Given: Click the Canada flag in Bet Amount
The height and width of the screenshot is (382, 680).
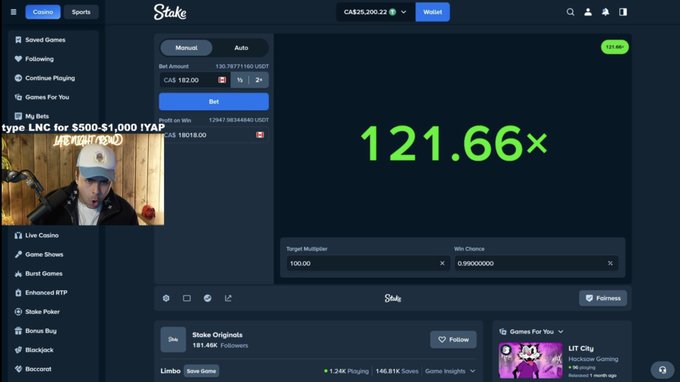Looking at the screenshot, I should 222,80.
